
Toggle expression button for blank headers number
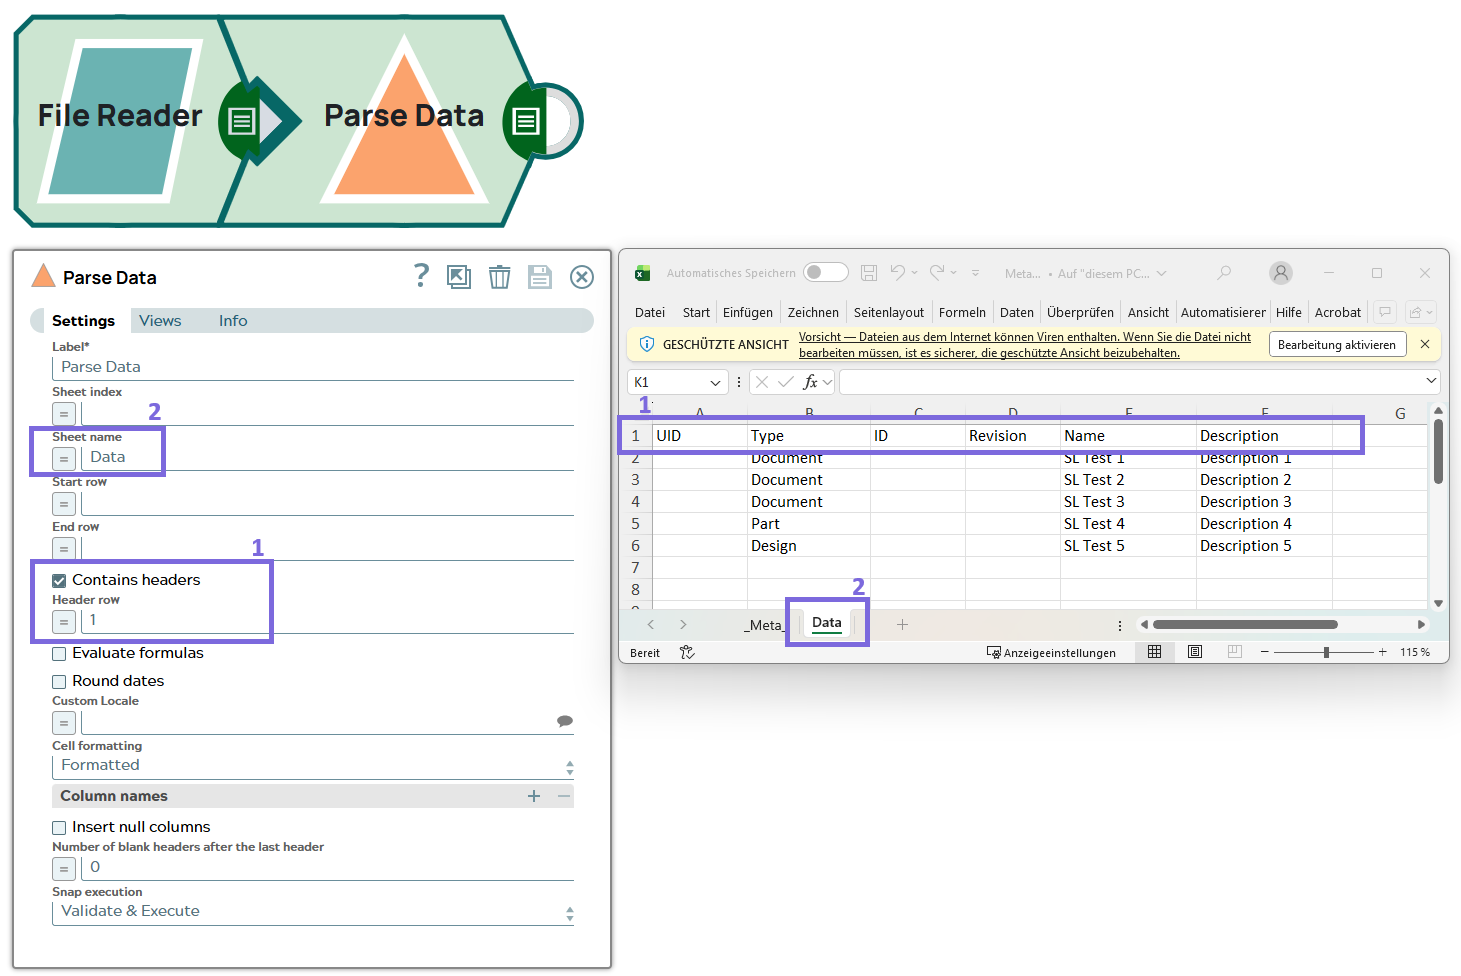pyautogui.click(x=64, y=868)
